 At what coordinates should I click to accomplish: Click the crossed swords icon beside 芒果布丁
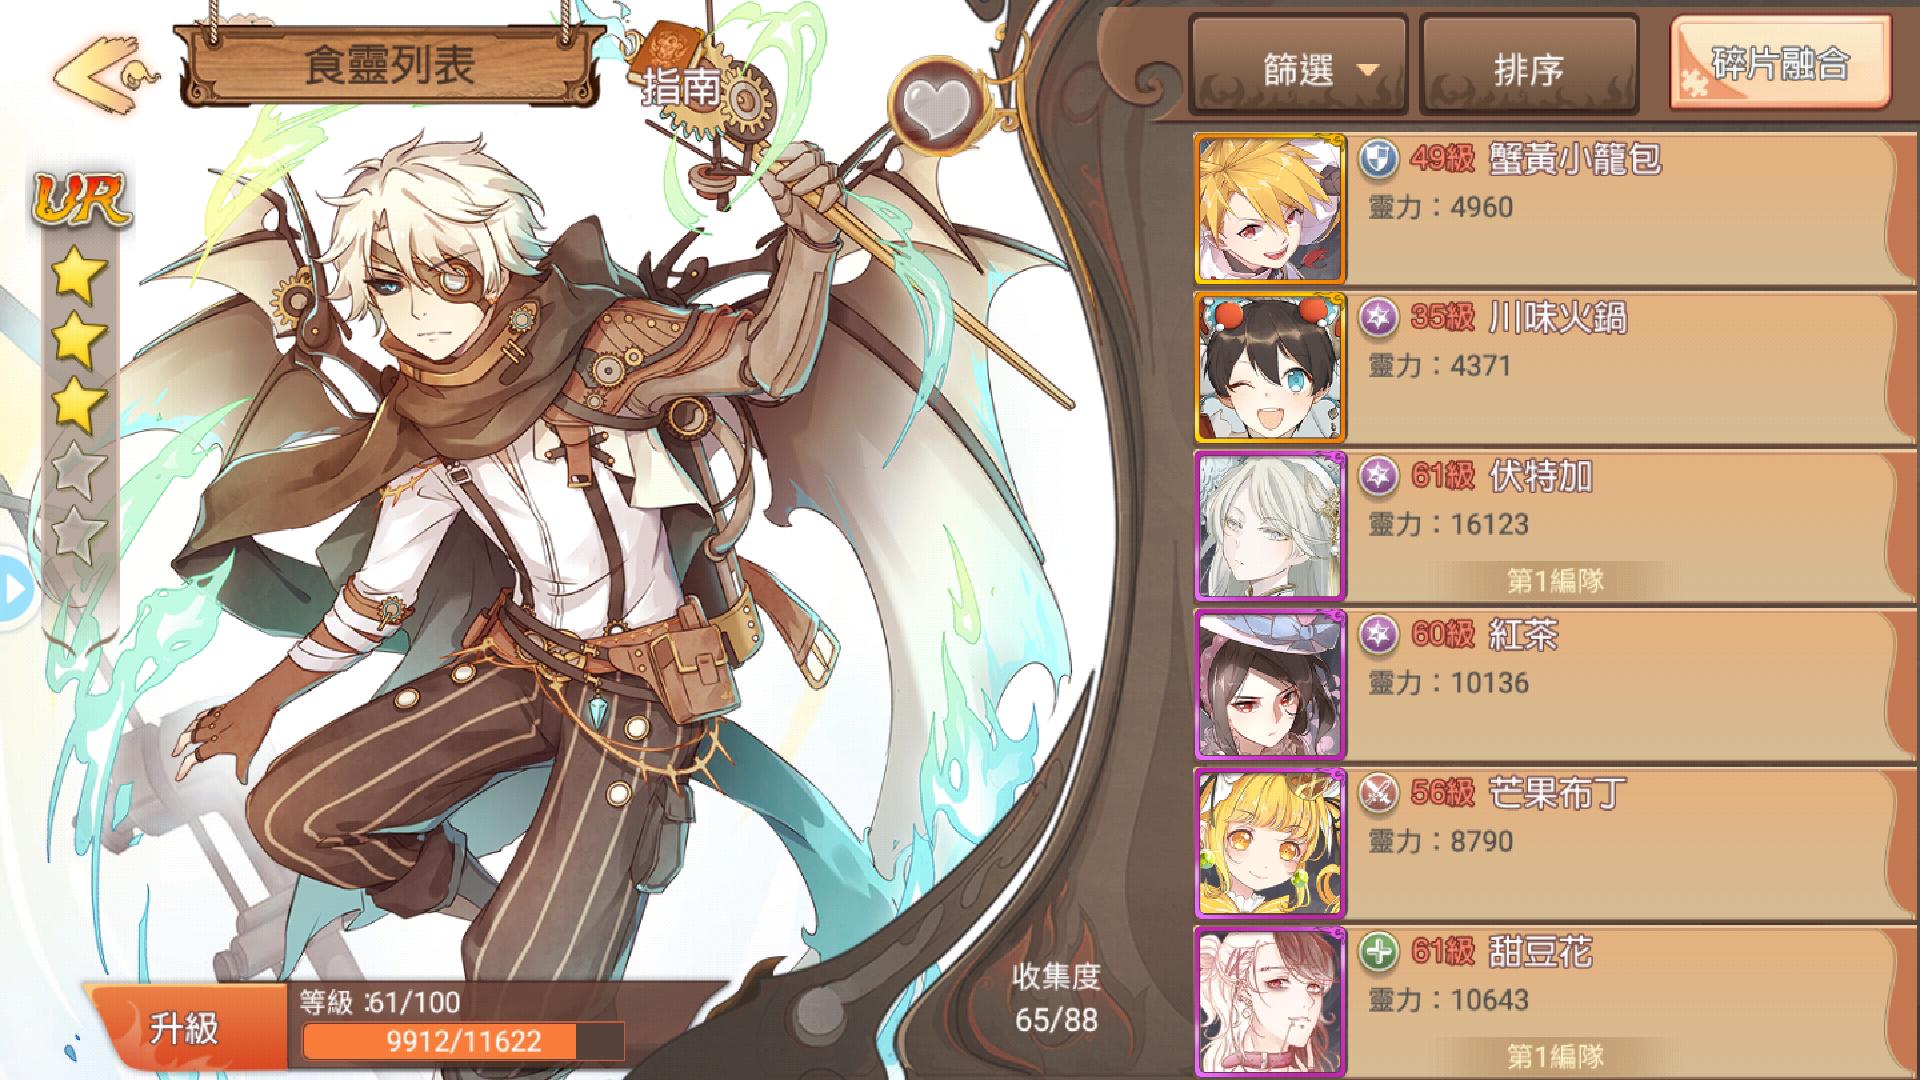(1379, 794)
